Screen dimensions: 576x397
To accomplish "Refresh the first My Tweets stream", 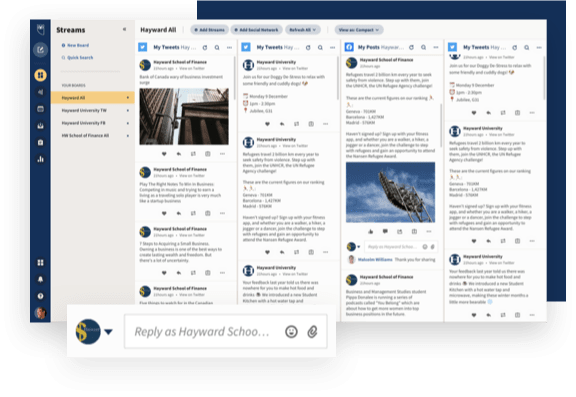I will point(205,47).
